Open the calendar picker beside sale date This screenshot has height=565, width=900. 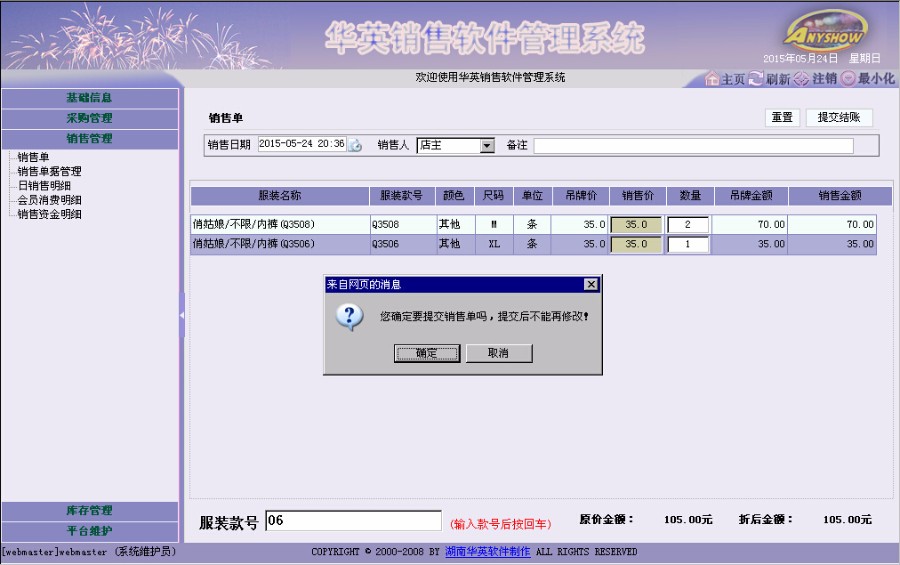pos(355,145)
